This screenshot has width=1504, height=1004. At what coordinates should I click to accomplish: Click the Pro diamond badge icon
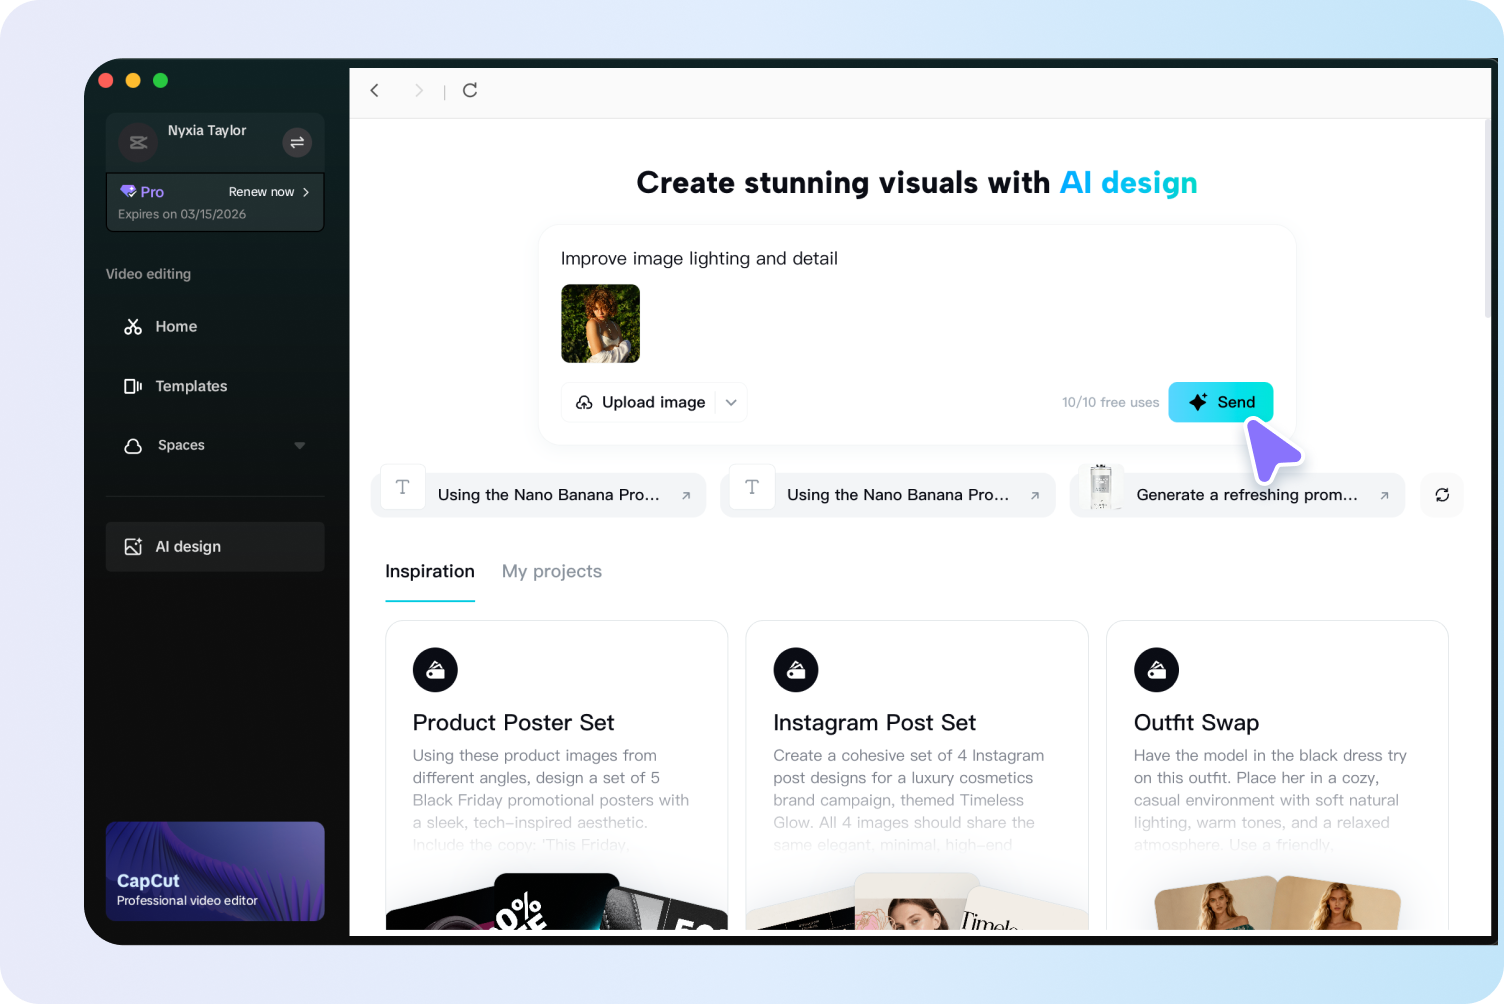point(127,191)
